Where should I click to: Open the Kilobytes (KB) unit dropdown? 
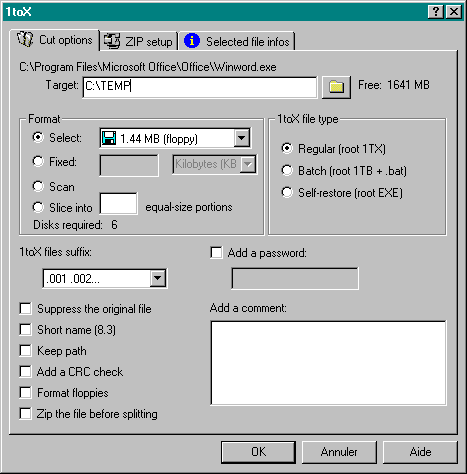pos(248,164)
